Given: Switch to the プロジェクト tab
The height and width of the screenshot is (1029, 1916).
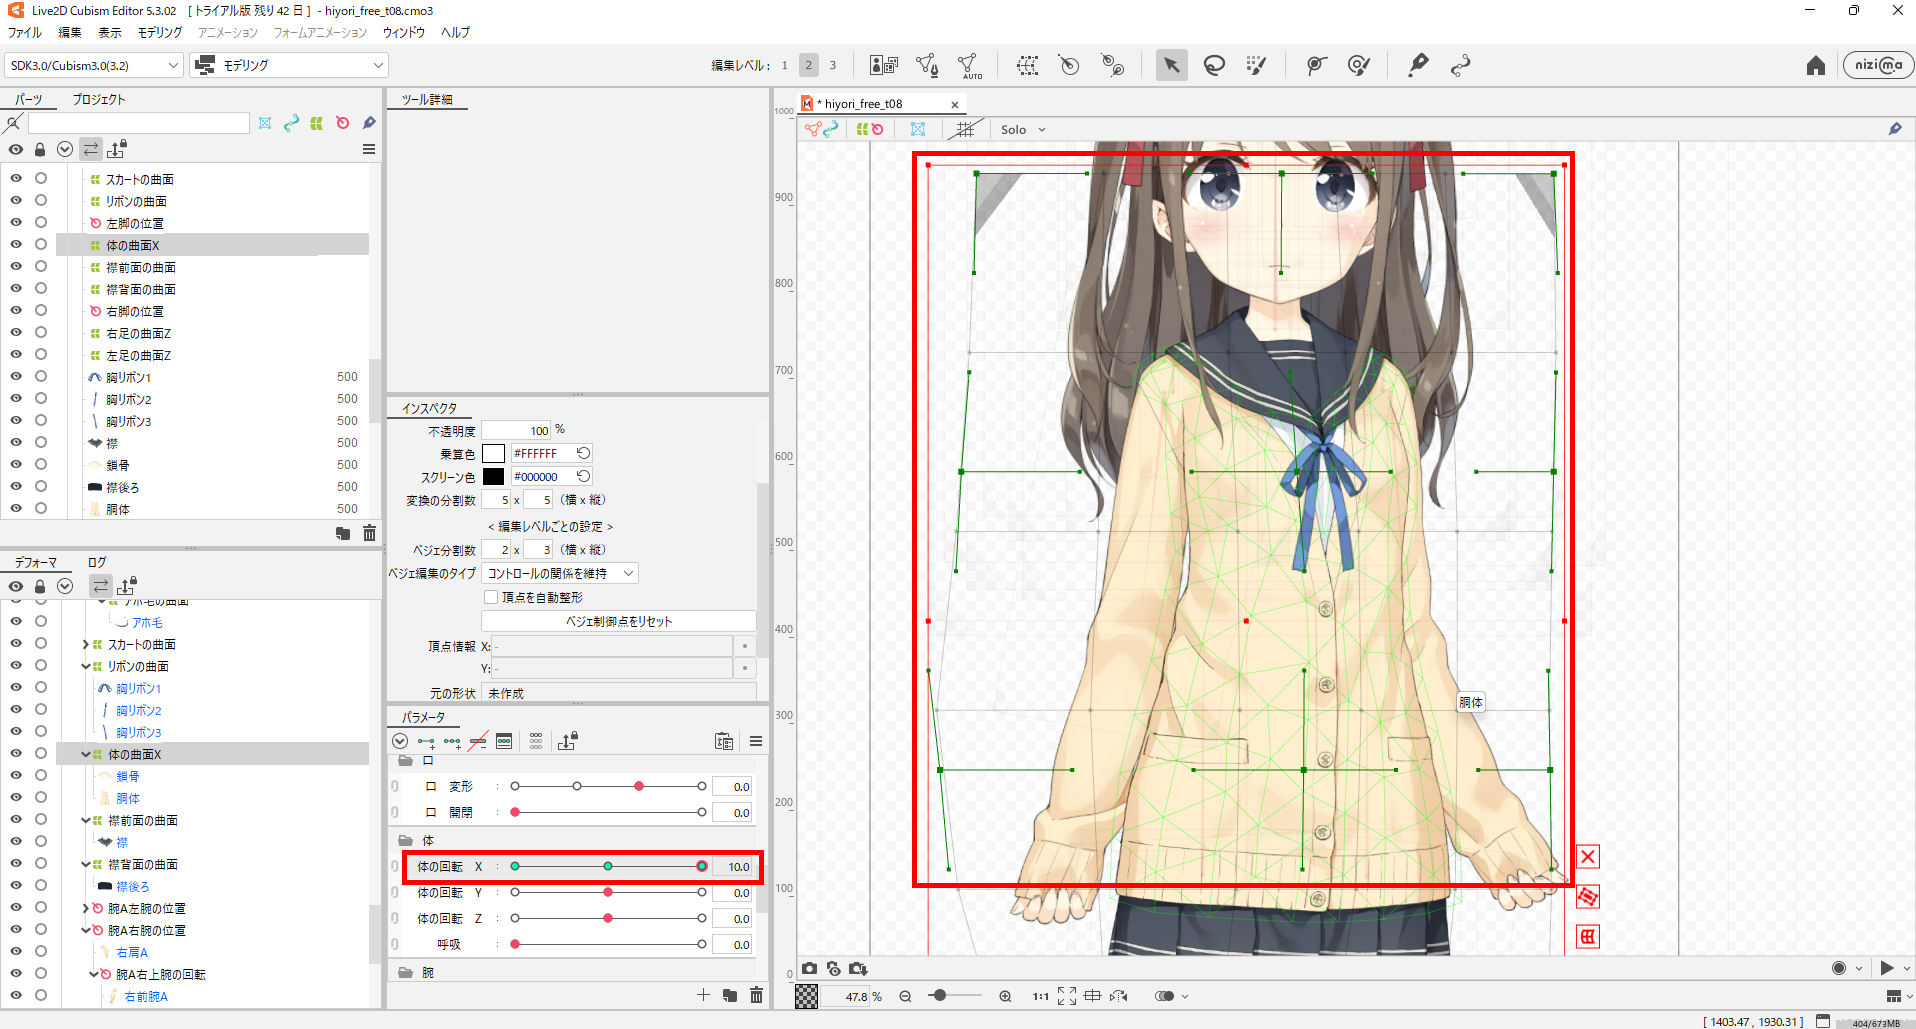Looking at the screenshot, I should tap(99, 99).
